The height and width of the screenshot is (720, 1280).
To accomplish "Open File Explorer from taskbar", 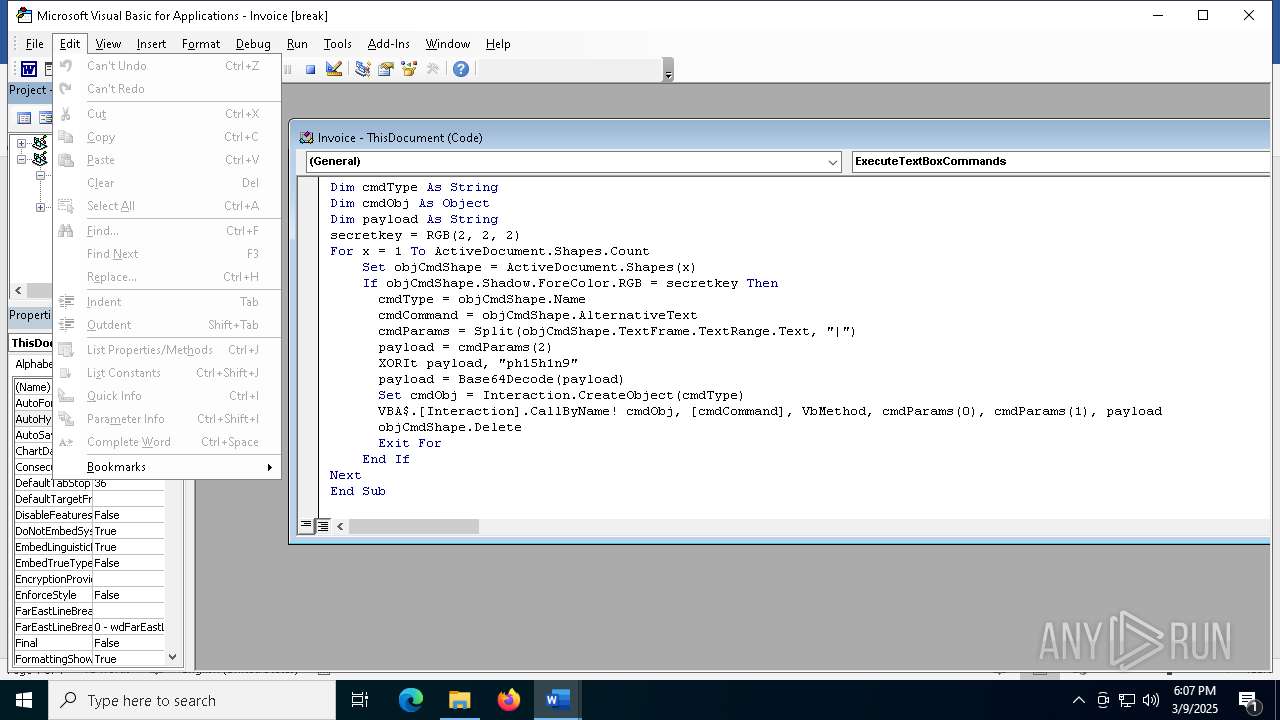I will 459,700.
